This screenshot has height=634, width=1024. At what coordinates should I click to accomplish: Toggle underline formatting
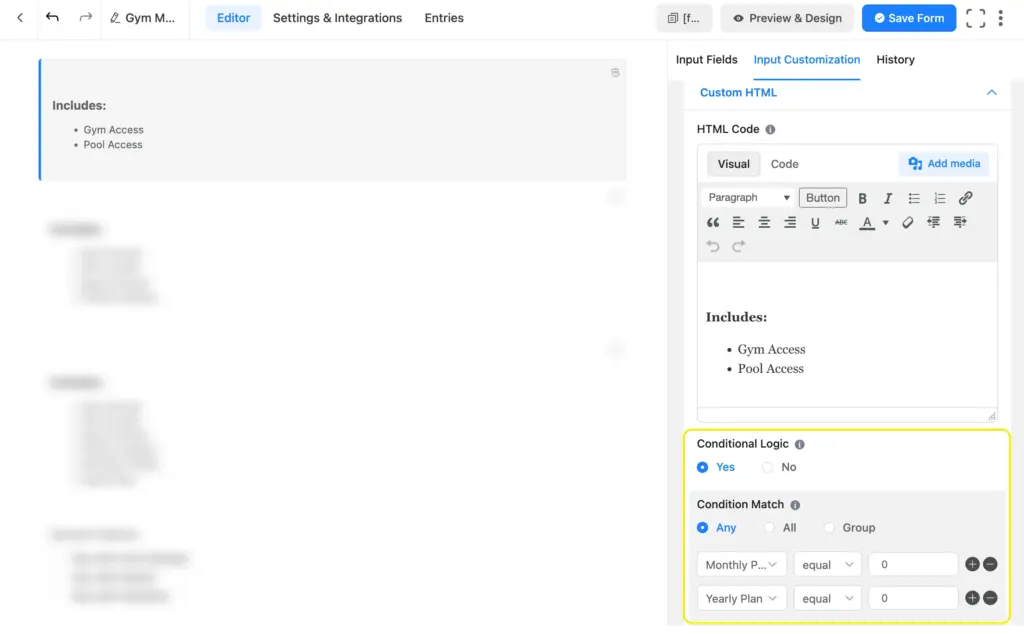[815, 222]
